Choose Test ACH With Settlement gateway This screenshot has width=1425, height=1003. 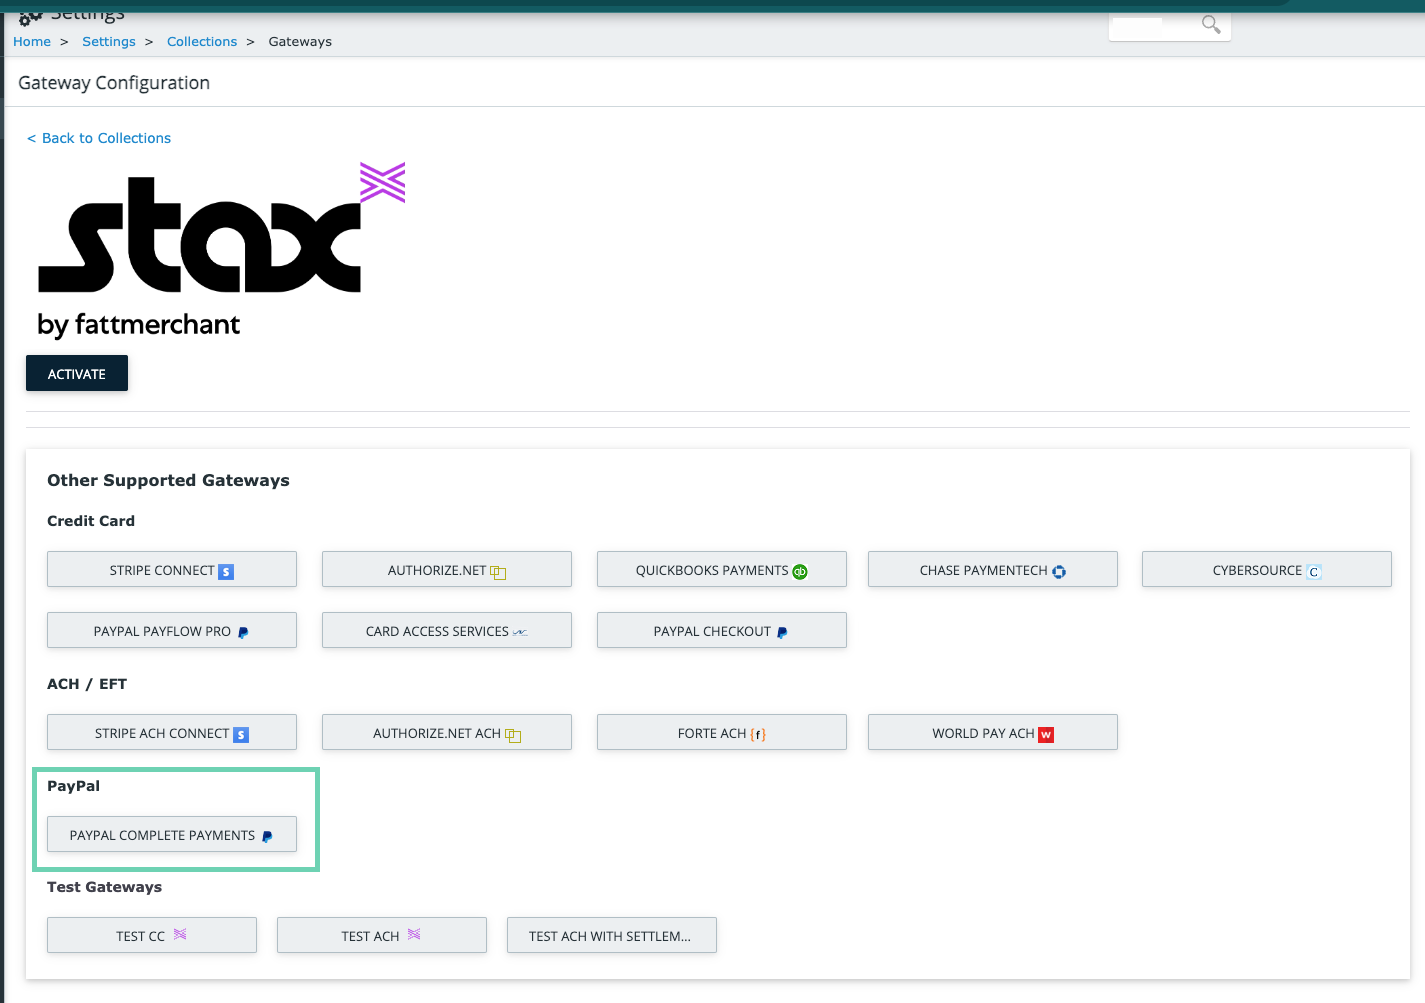(x=612, y=935)
